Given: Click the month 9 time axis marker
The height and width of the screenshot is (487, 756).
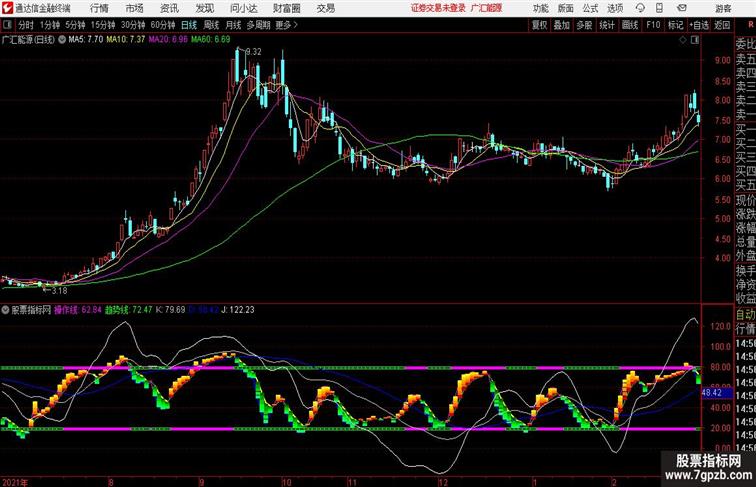Looking at the screenshot, I should coord(202,482).
